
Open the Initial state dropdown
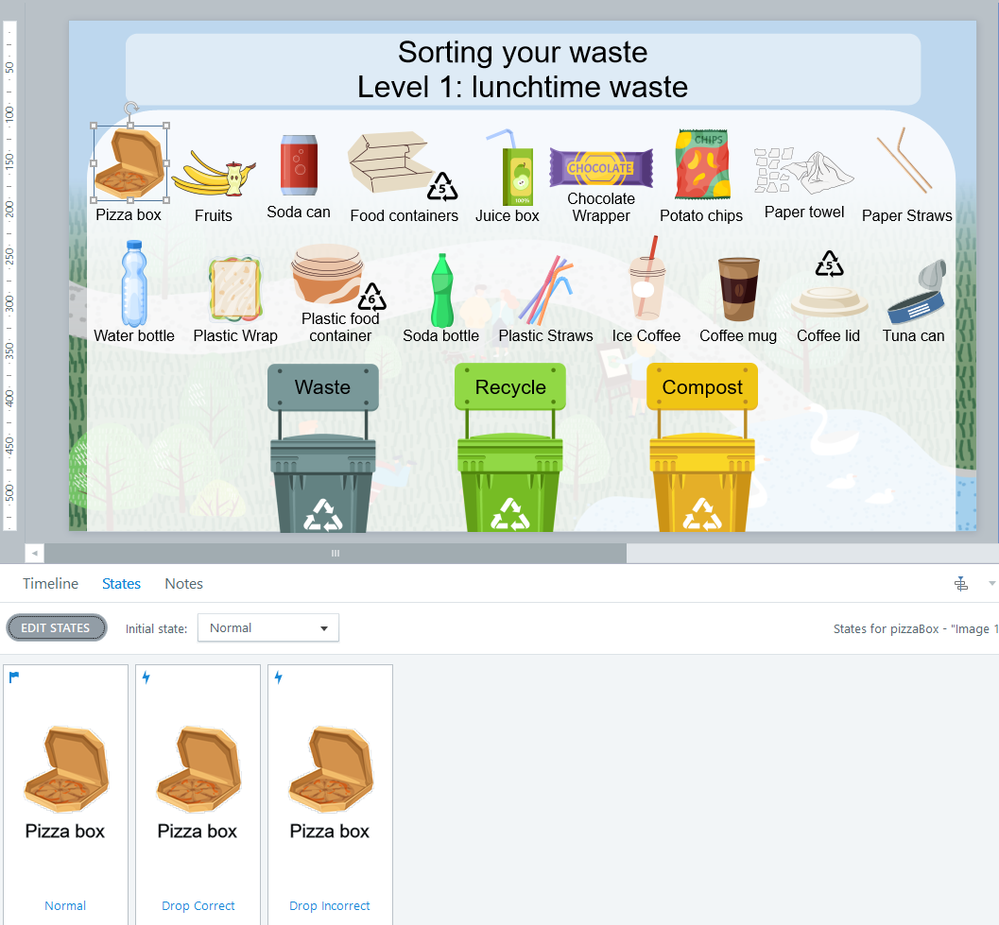(x=268, y=628)
